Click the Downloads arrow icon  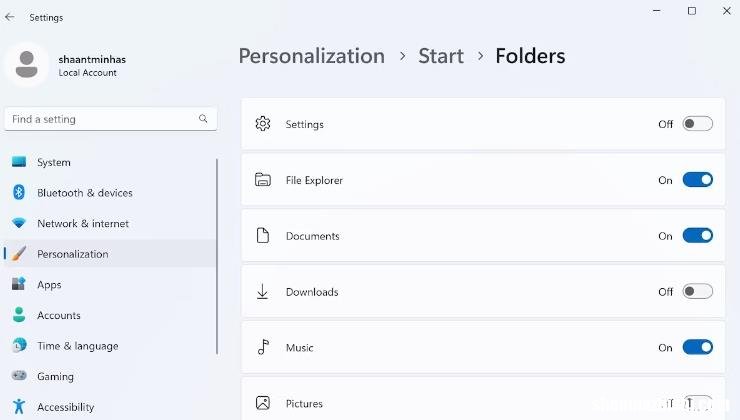tap(262, 291)
